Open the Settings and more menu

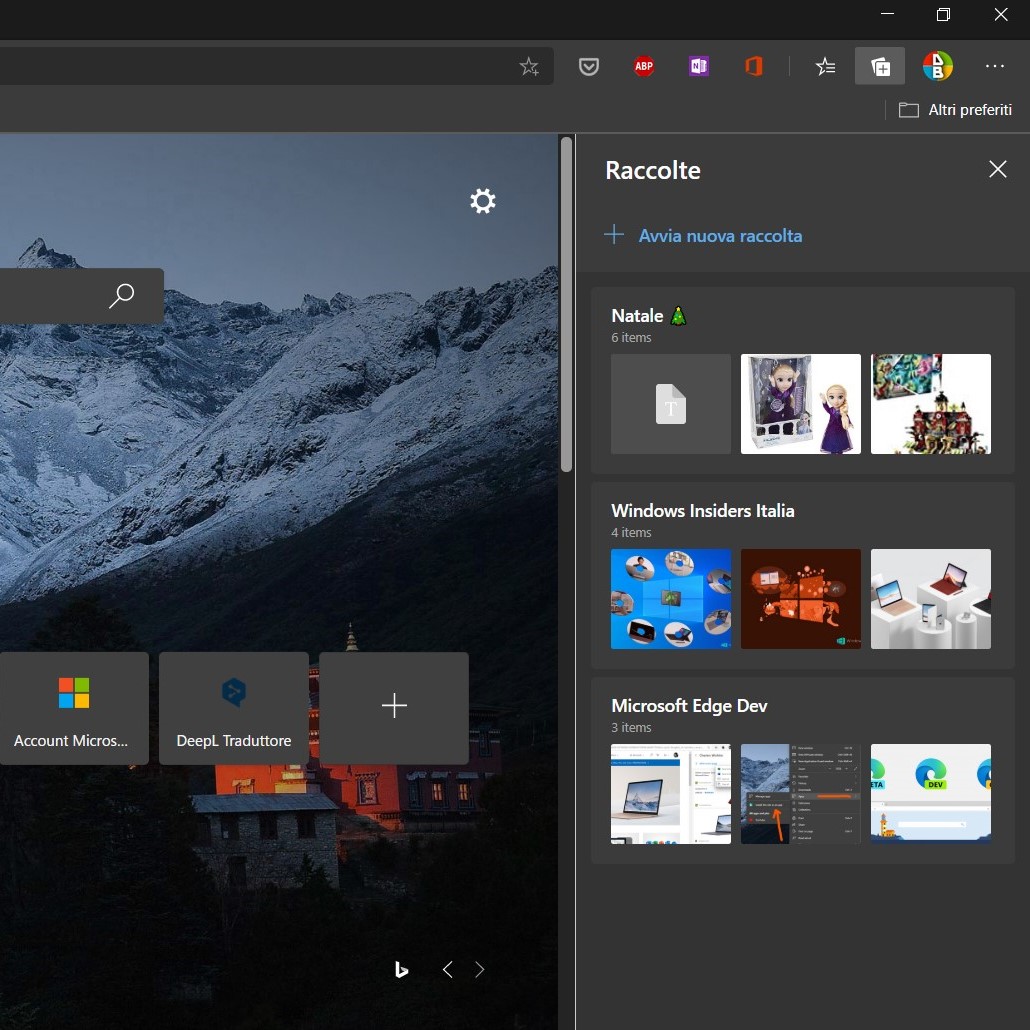coord(995,66)
